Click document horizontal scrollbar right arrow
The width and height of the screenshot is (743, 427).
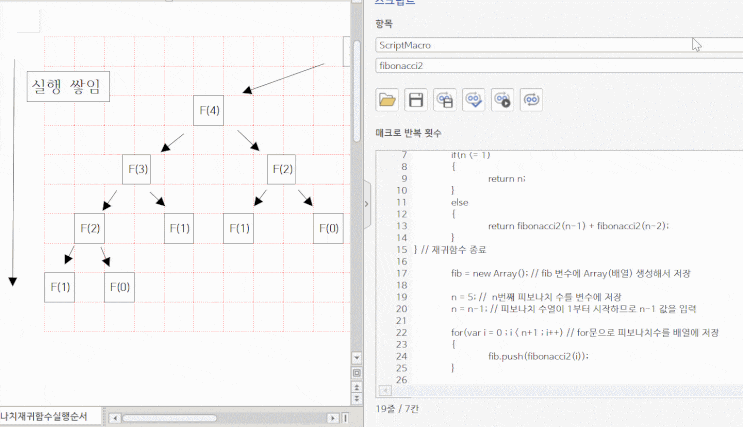tap(333, 418)
